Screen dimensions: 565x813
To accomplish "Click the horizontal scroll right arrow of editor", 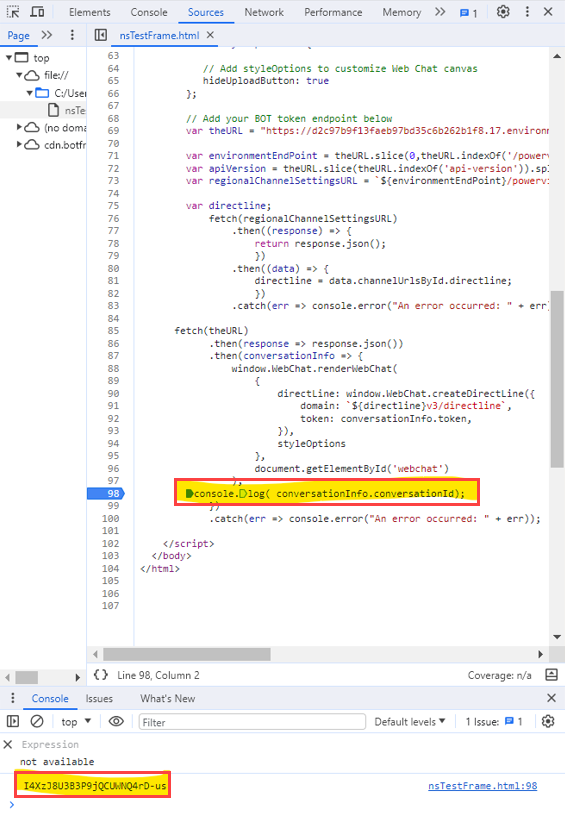I will pyautogui.click(x=541, y=654).
